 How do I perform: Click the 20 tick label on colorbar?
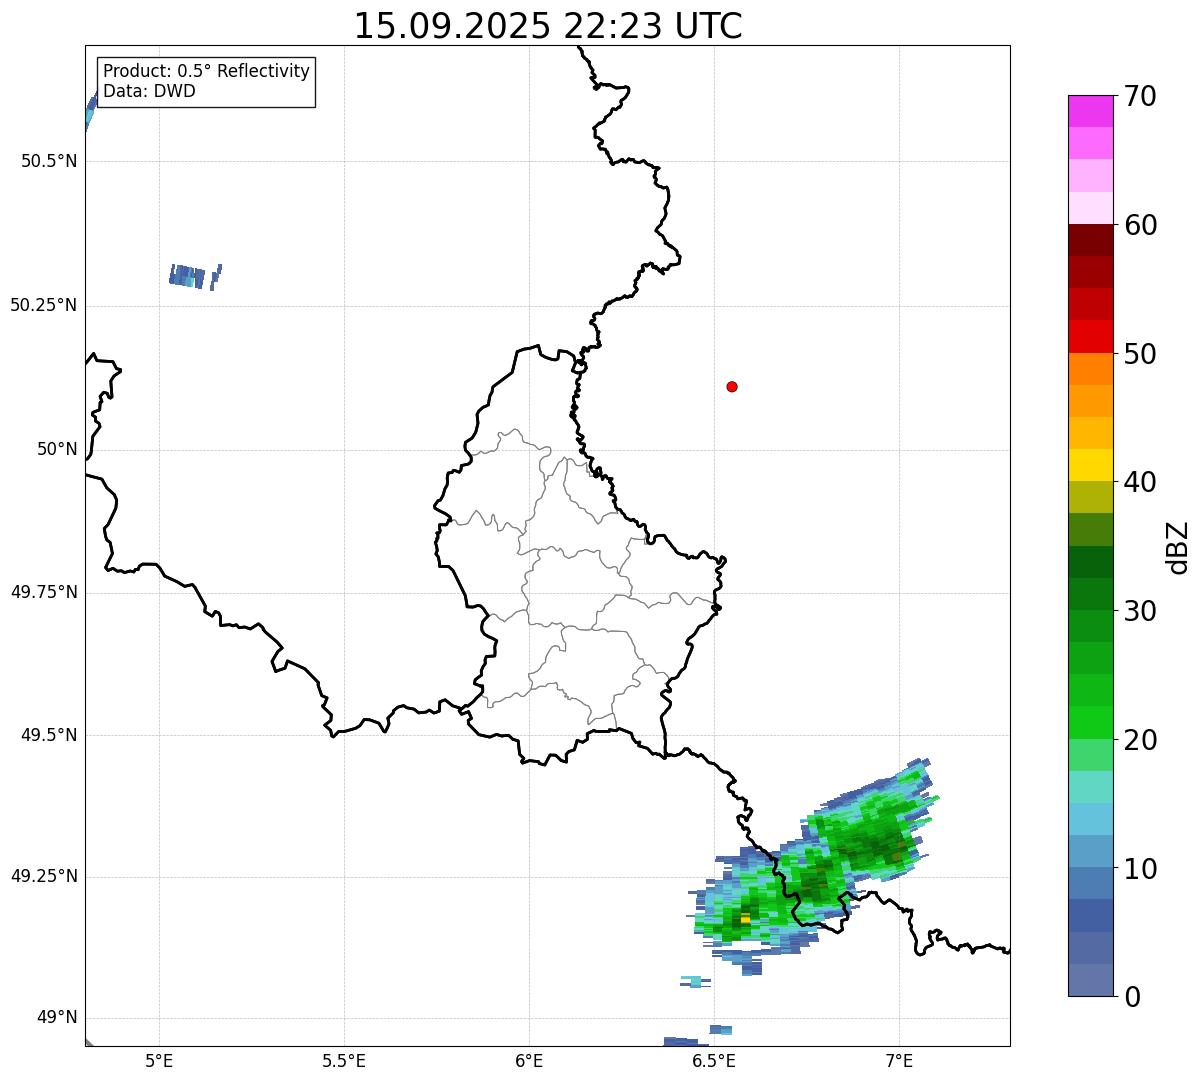pyautogui.click(x=1140, y=740)
